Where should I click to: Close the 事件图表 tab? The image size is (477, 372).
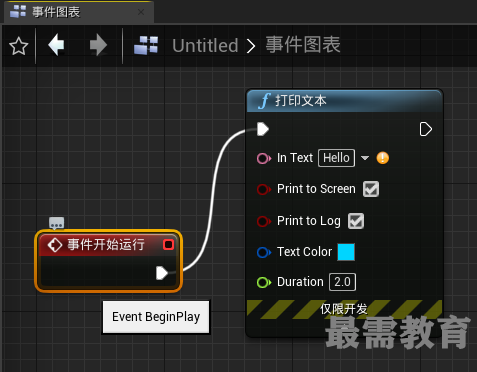coord(141,12)
